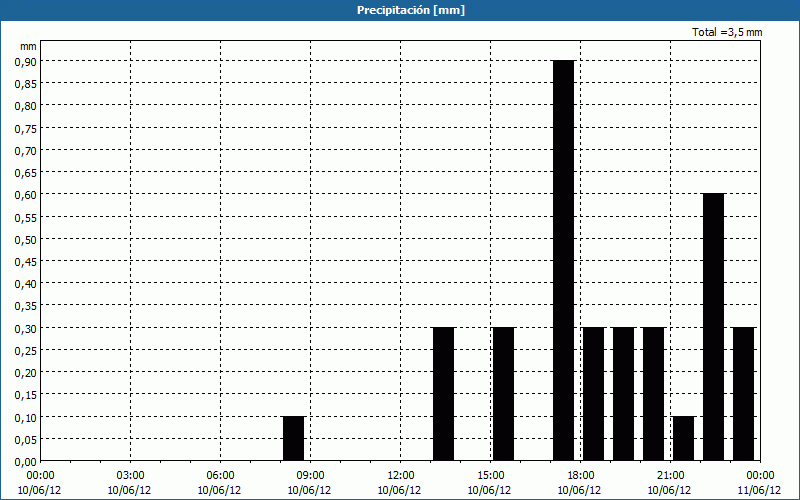Click the 0,00 y-axis label
The height and width of the screenshot is (500, 800).
25,462
